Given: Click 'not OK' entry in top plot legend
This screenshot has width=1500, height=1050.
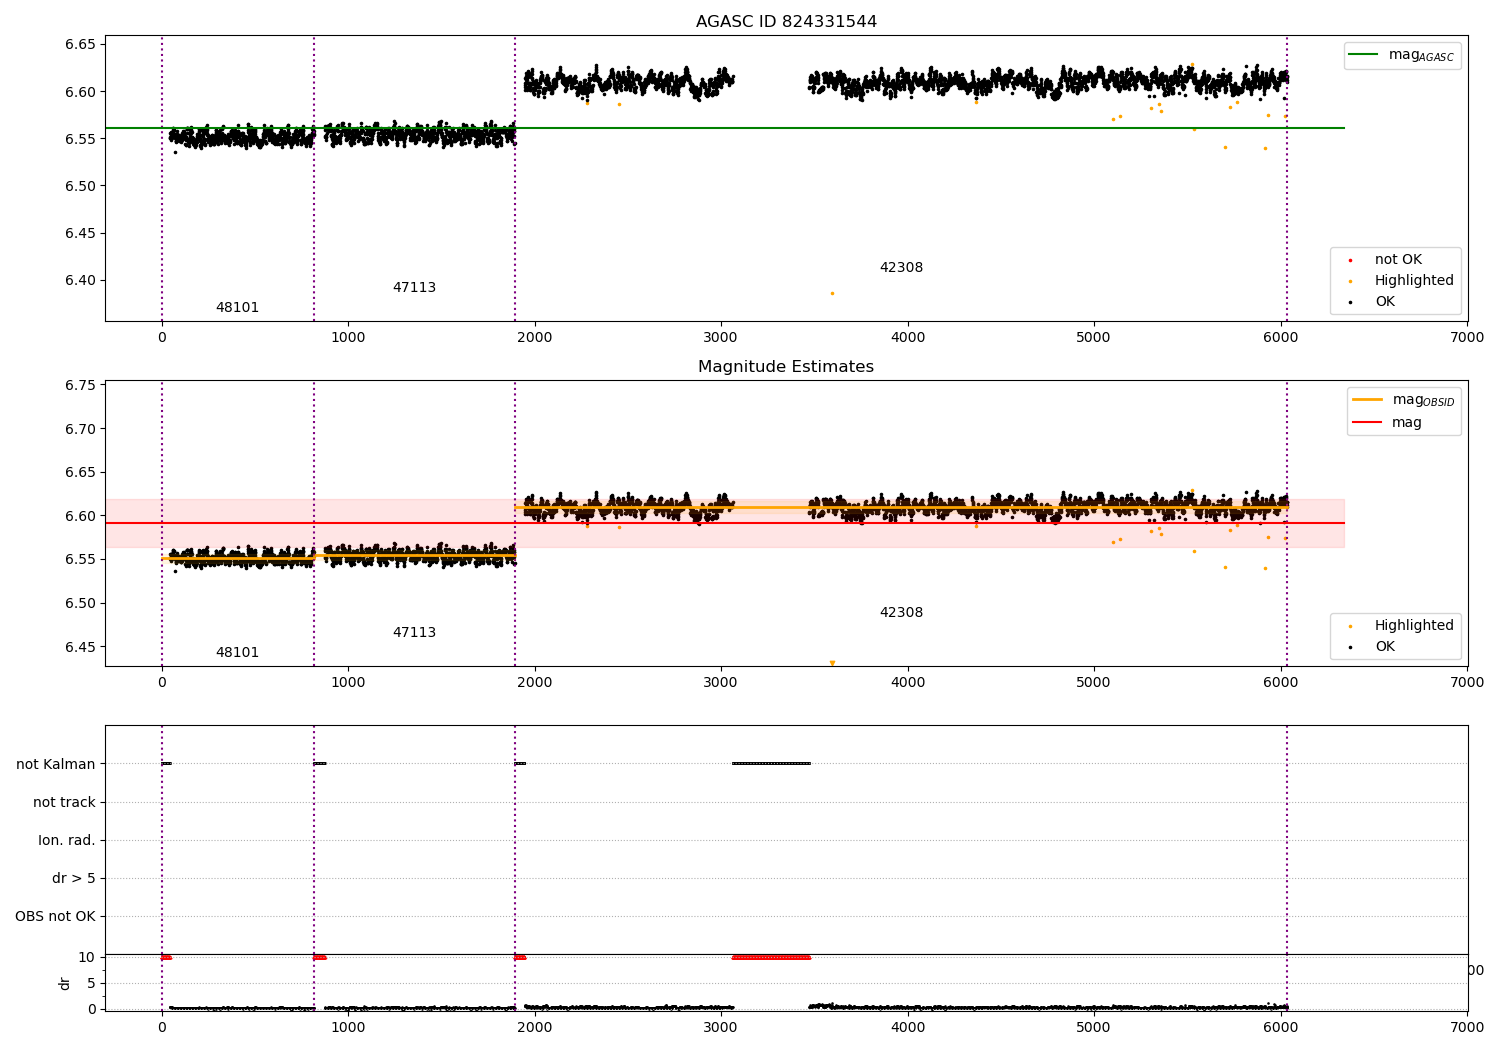Looking at the screenshot, I should click(x=1398, y=260).
